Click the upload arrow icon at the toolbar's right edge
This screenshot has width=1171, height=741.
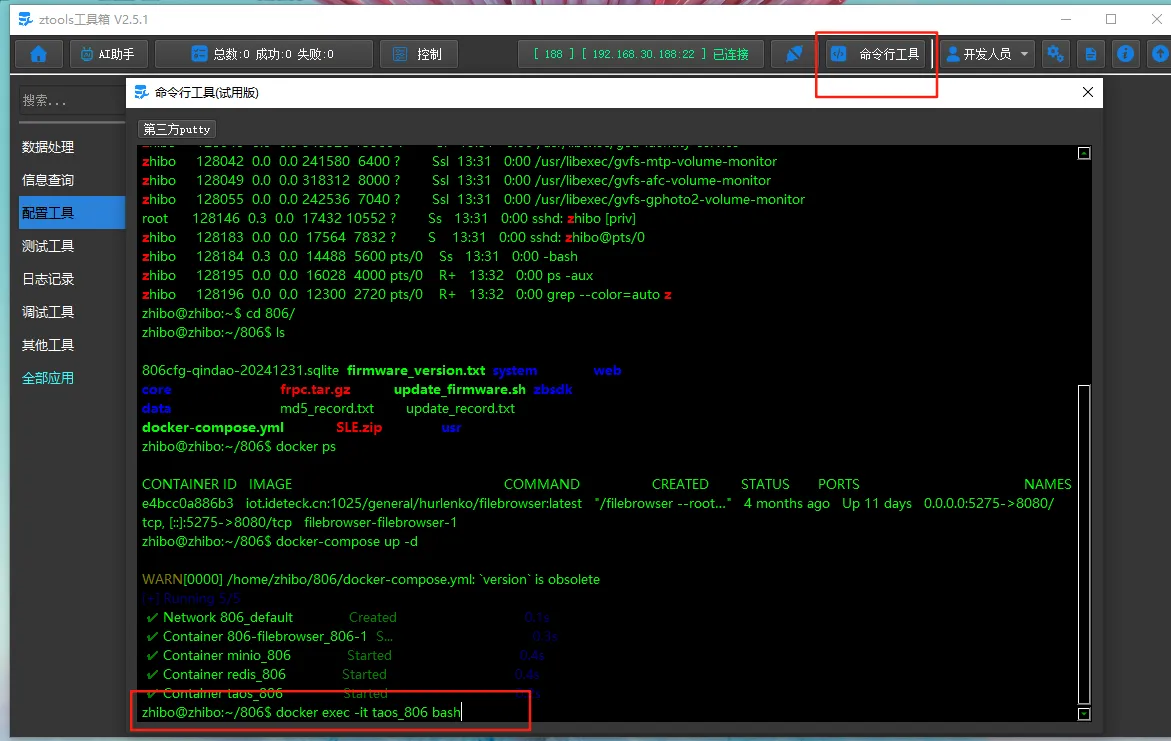tap(1160, 54)
